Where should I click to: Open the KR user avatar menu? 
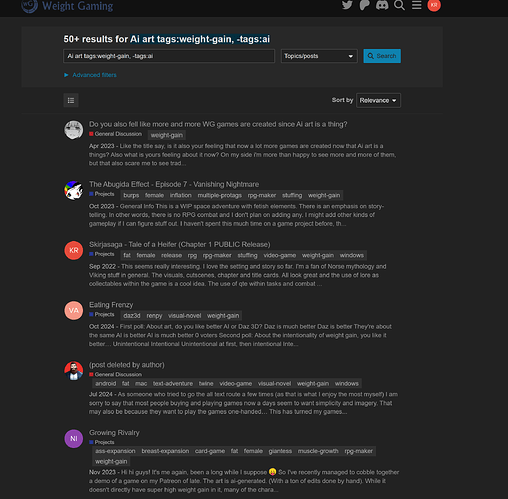pos(434,5)
